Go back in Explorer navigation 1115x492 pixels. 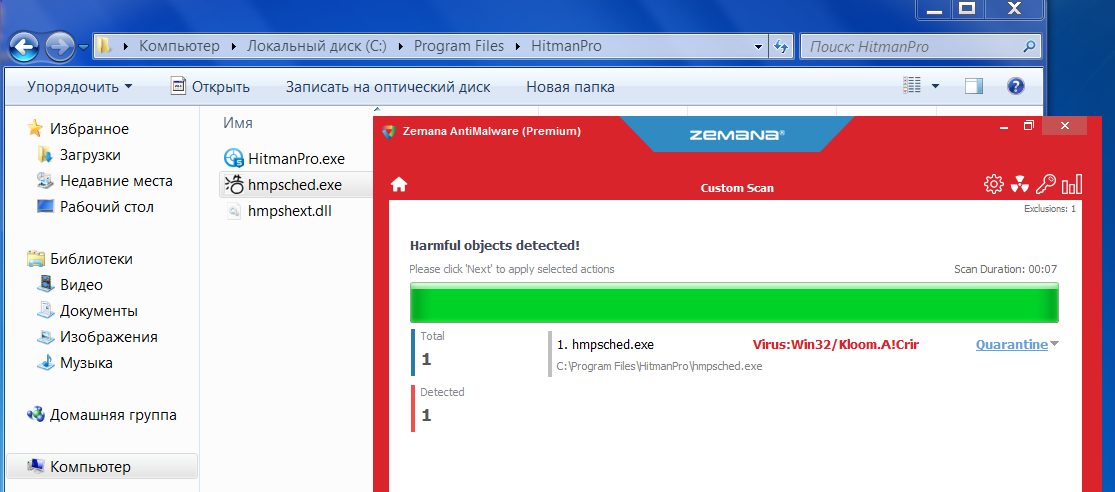click(x=26, y=47)
